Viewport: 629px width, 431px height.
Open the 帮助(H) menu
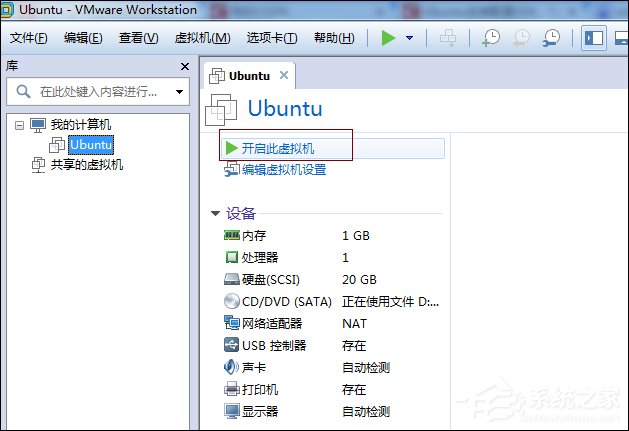pyautogui.click(x=334, y=38)
